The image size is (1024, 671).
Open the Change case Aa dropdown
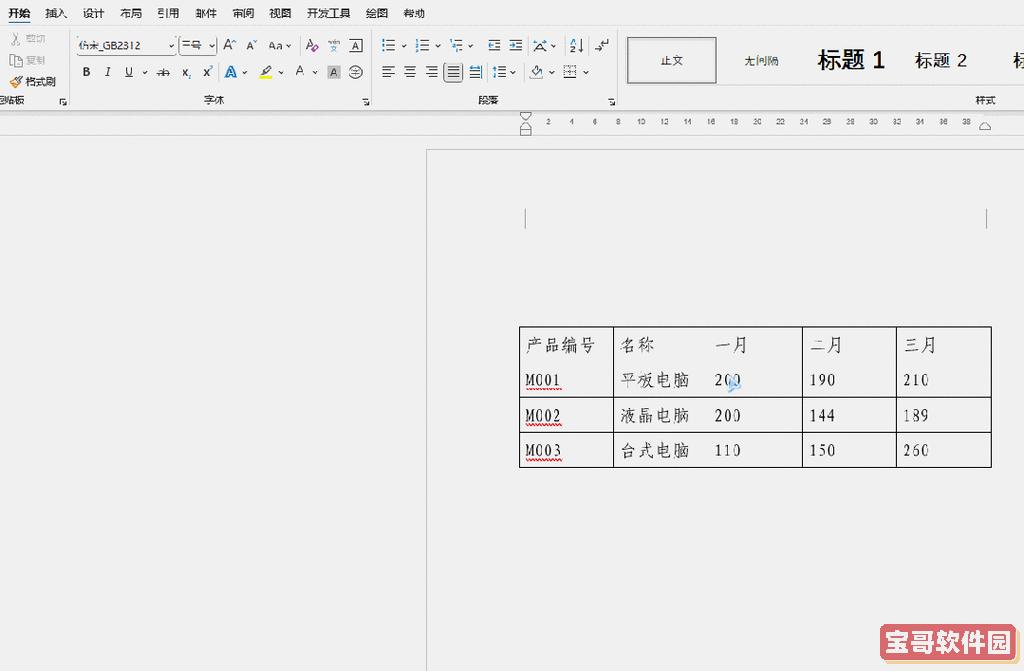click(280, 46)
